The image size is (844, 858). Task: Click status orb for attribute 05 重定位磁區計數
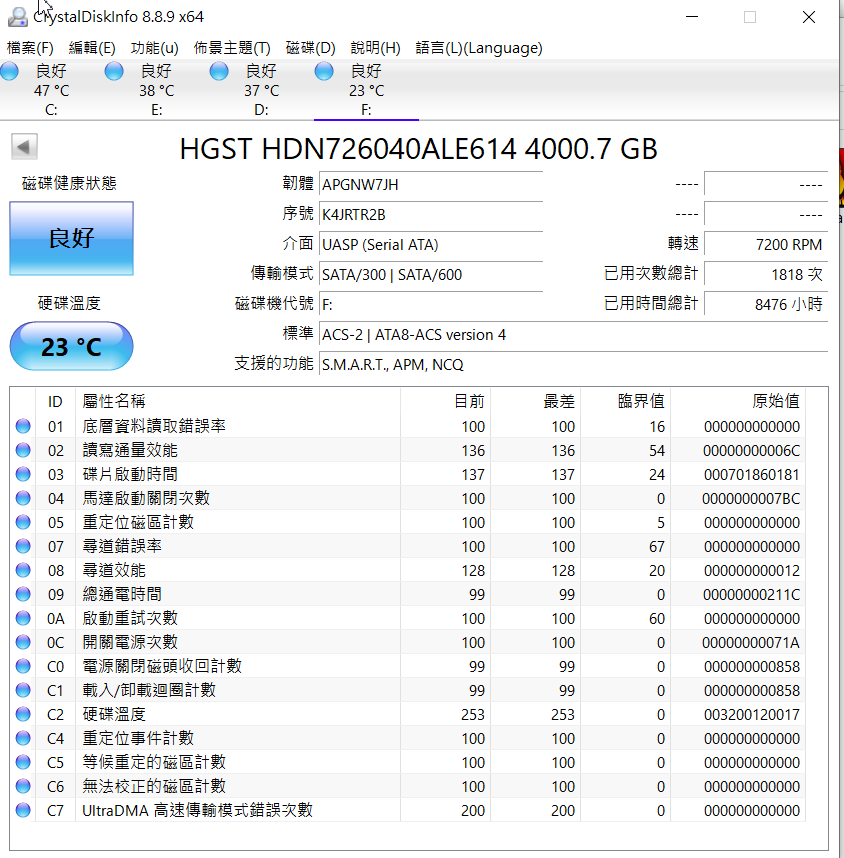click(23, 522)
